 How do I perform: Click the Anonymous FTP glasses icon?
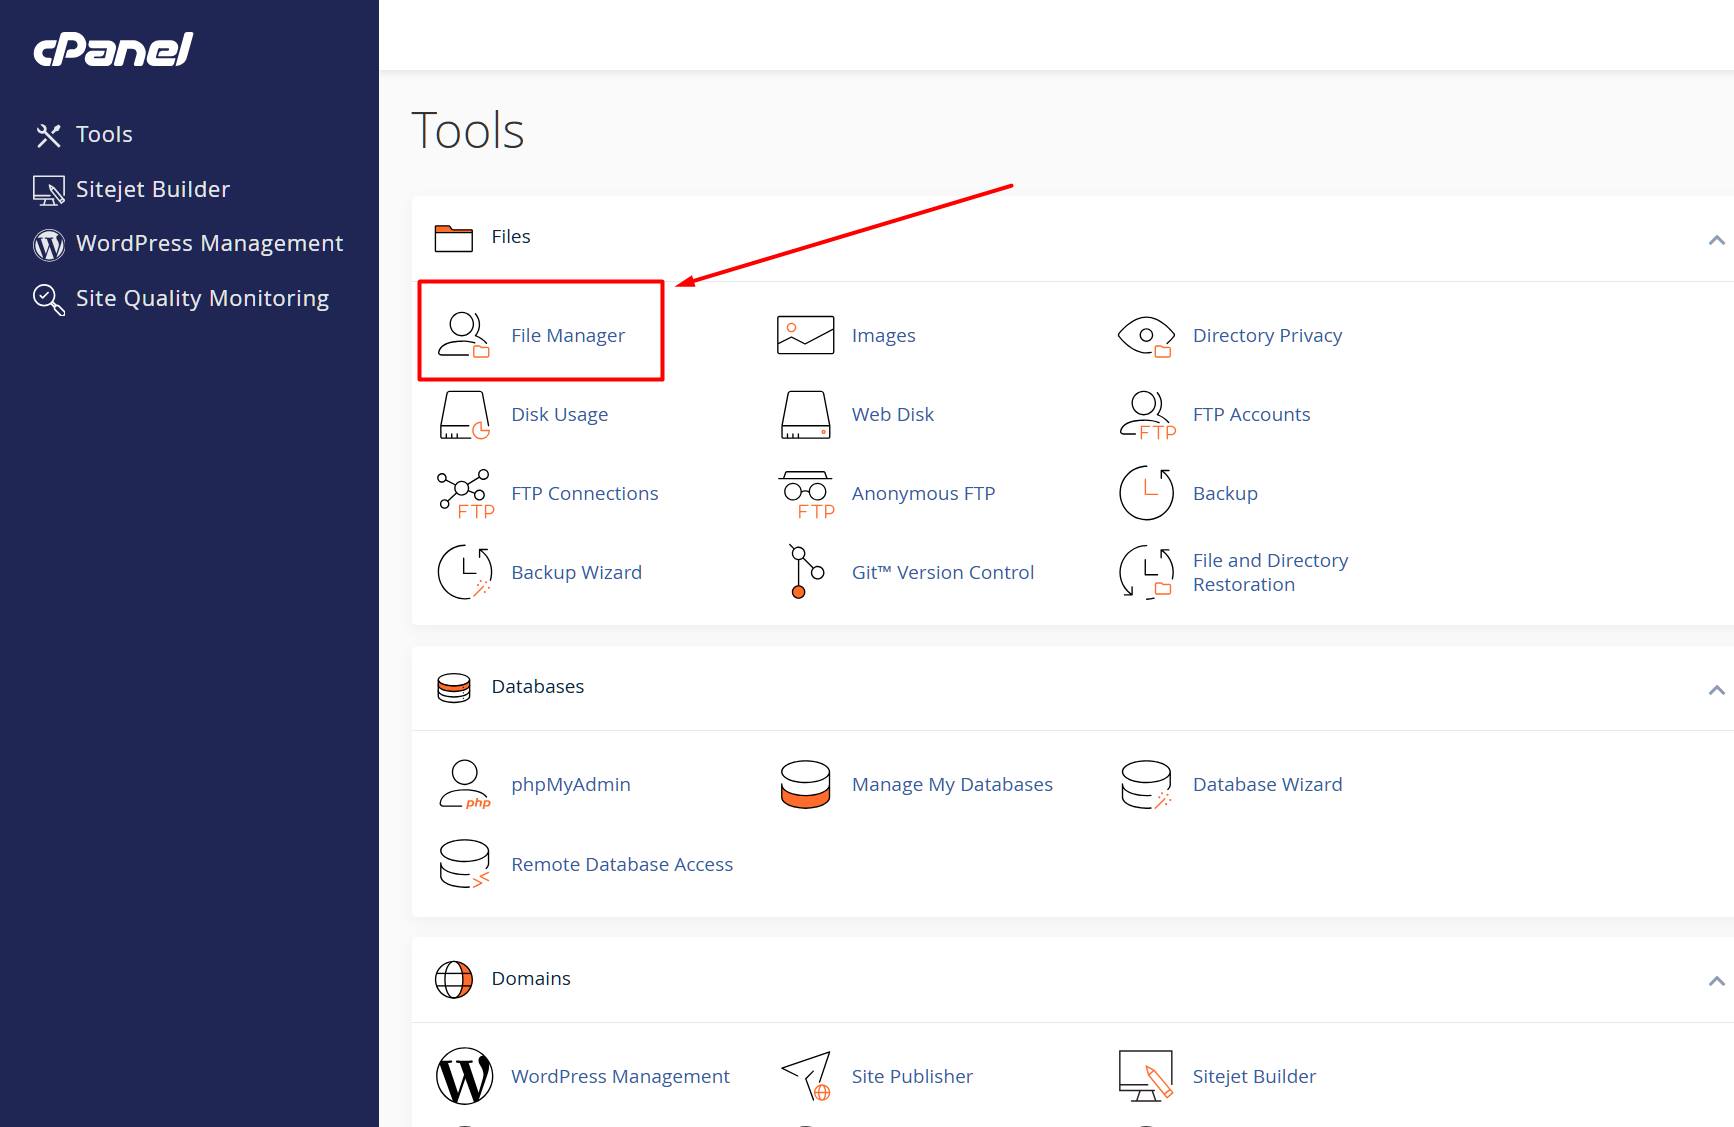coord(805,493)
